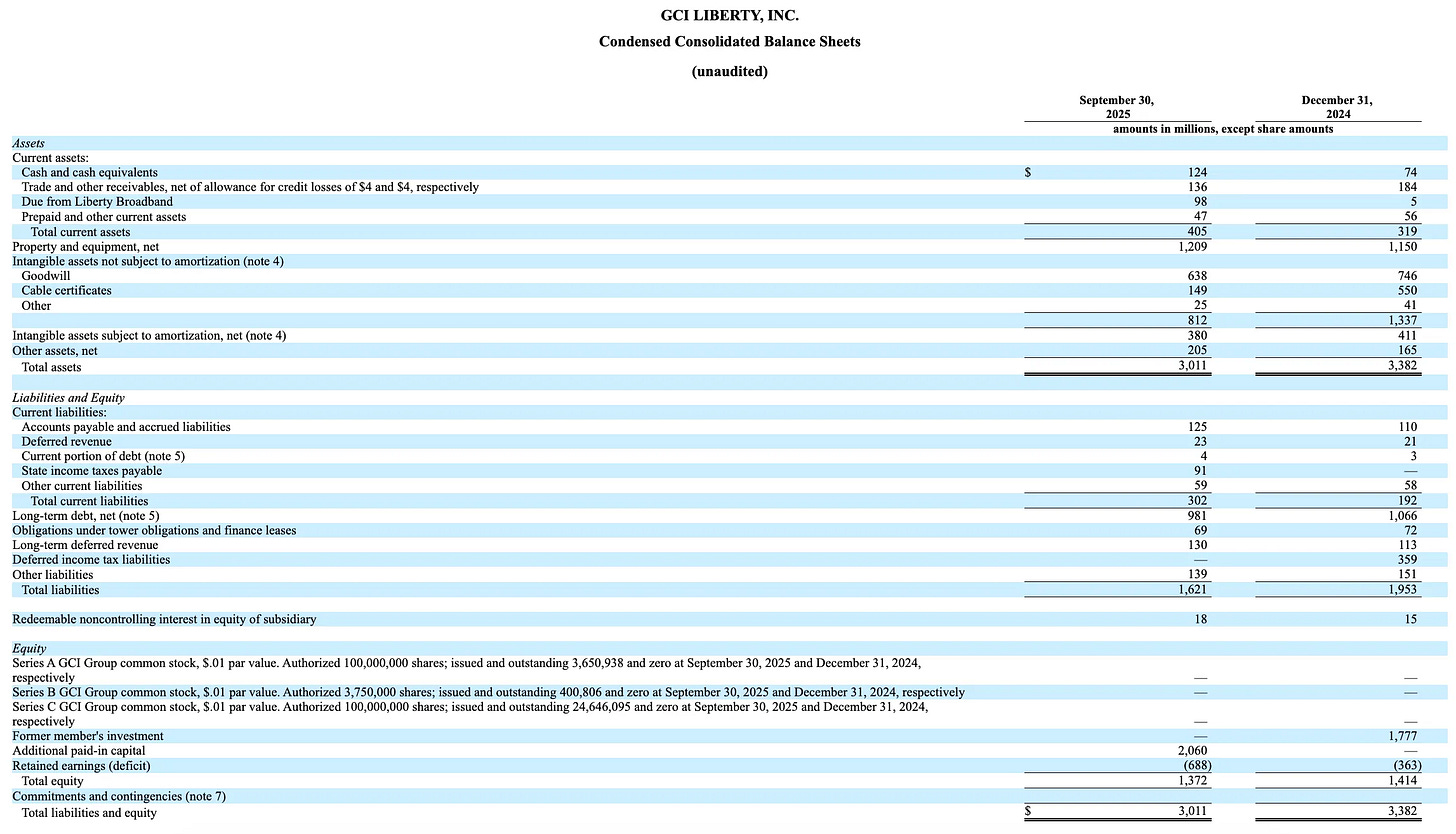Image resolution: width=1456 pixels, height=834 pixels.
Task: Click the (unaudited) subtitle
Action: coord(730,71)
